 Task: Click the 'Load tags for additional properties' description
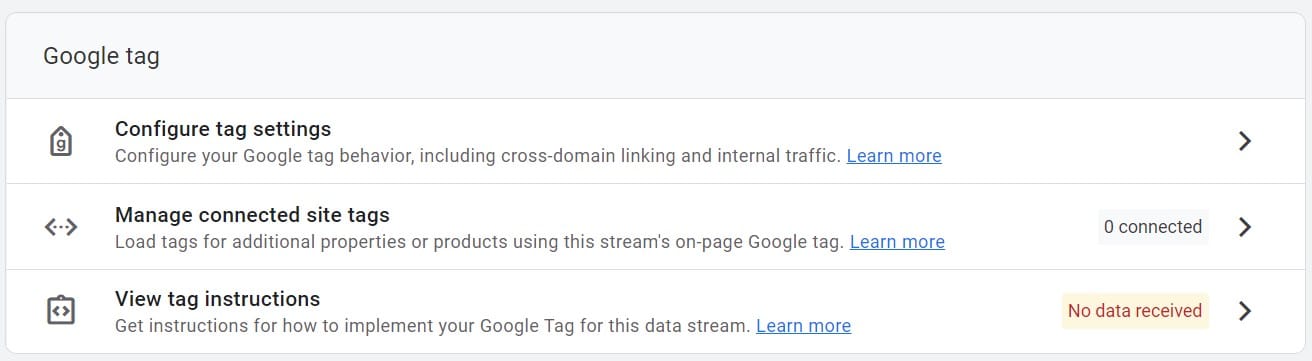pos(479,242)
